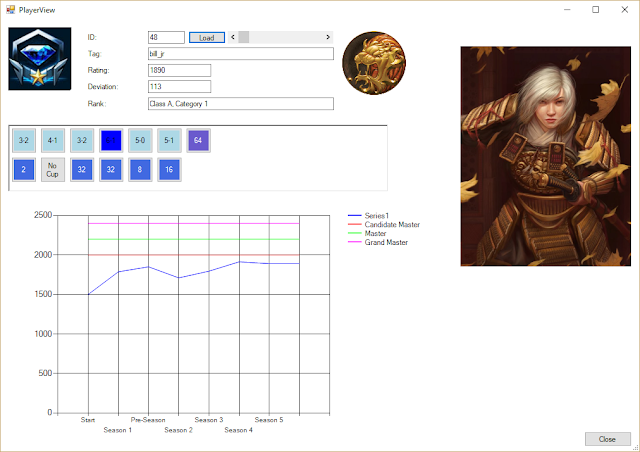
Task: Click the right arrow of the ID scrollbar
Action: 328,37
